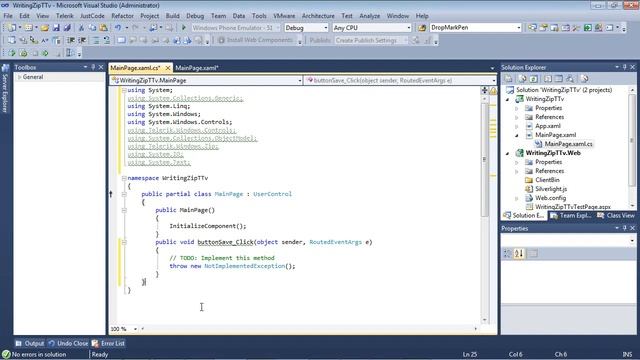Click the Toggle Bookmark icon

[x=121, y=40]
